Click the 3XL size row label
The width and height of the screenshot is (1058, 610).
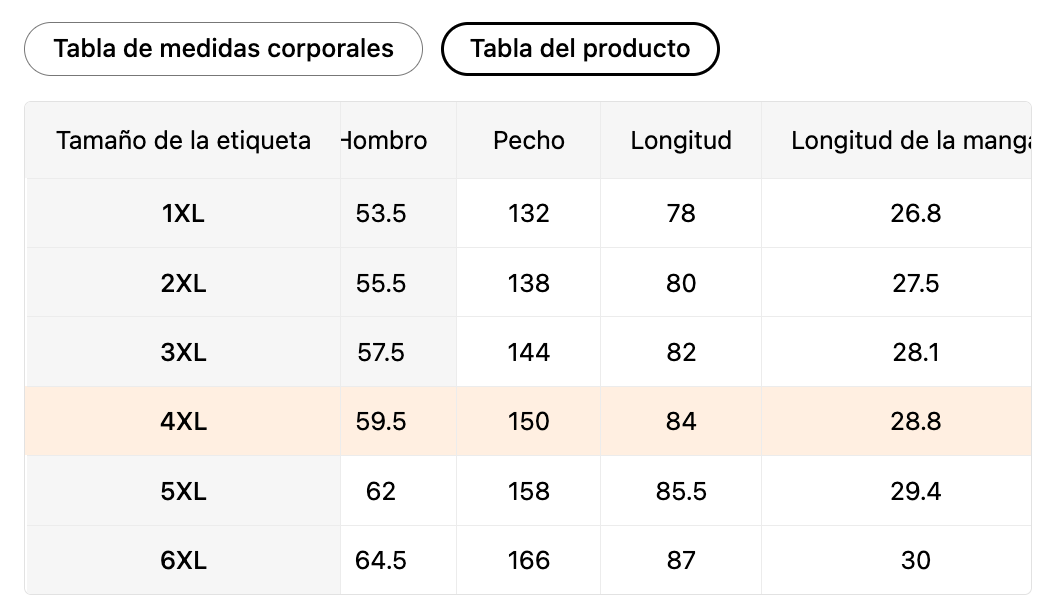point(183,352)
